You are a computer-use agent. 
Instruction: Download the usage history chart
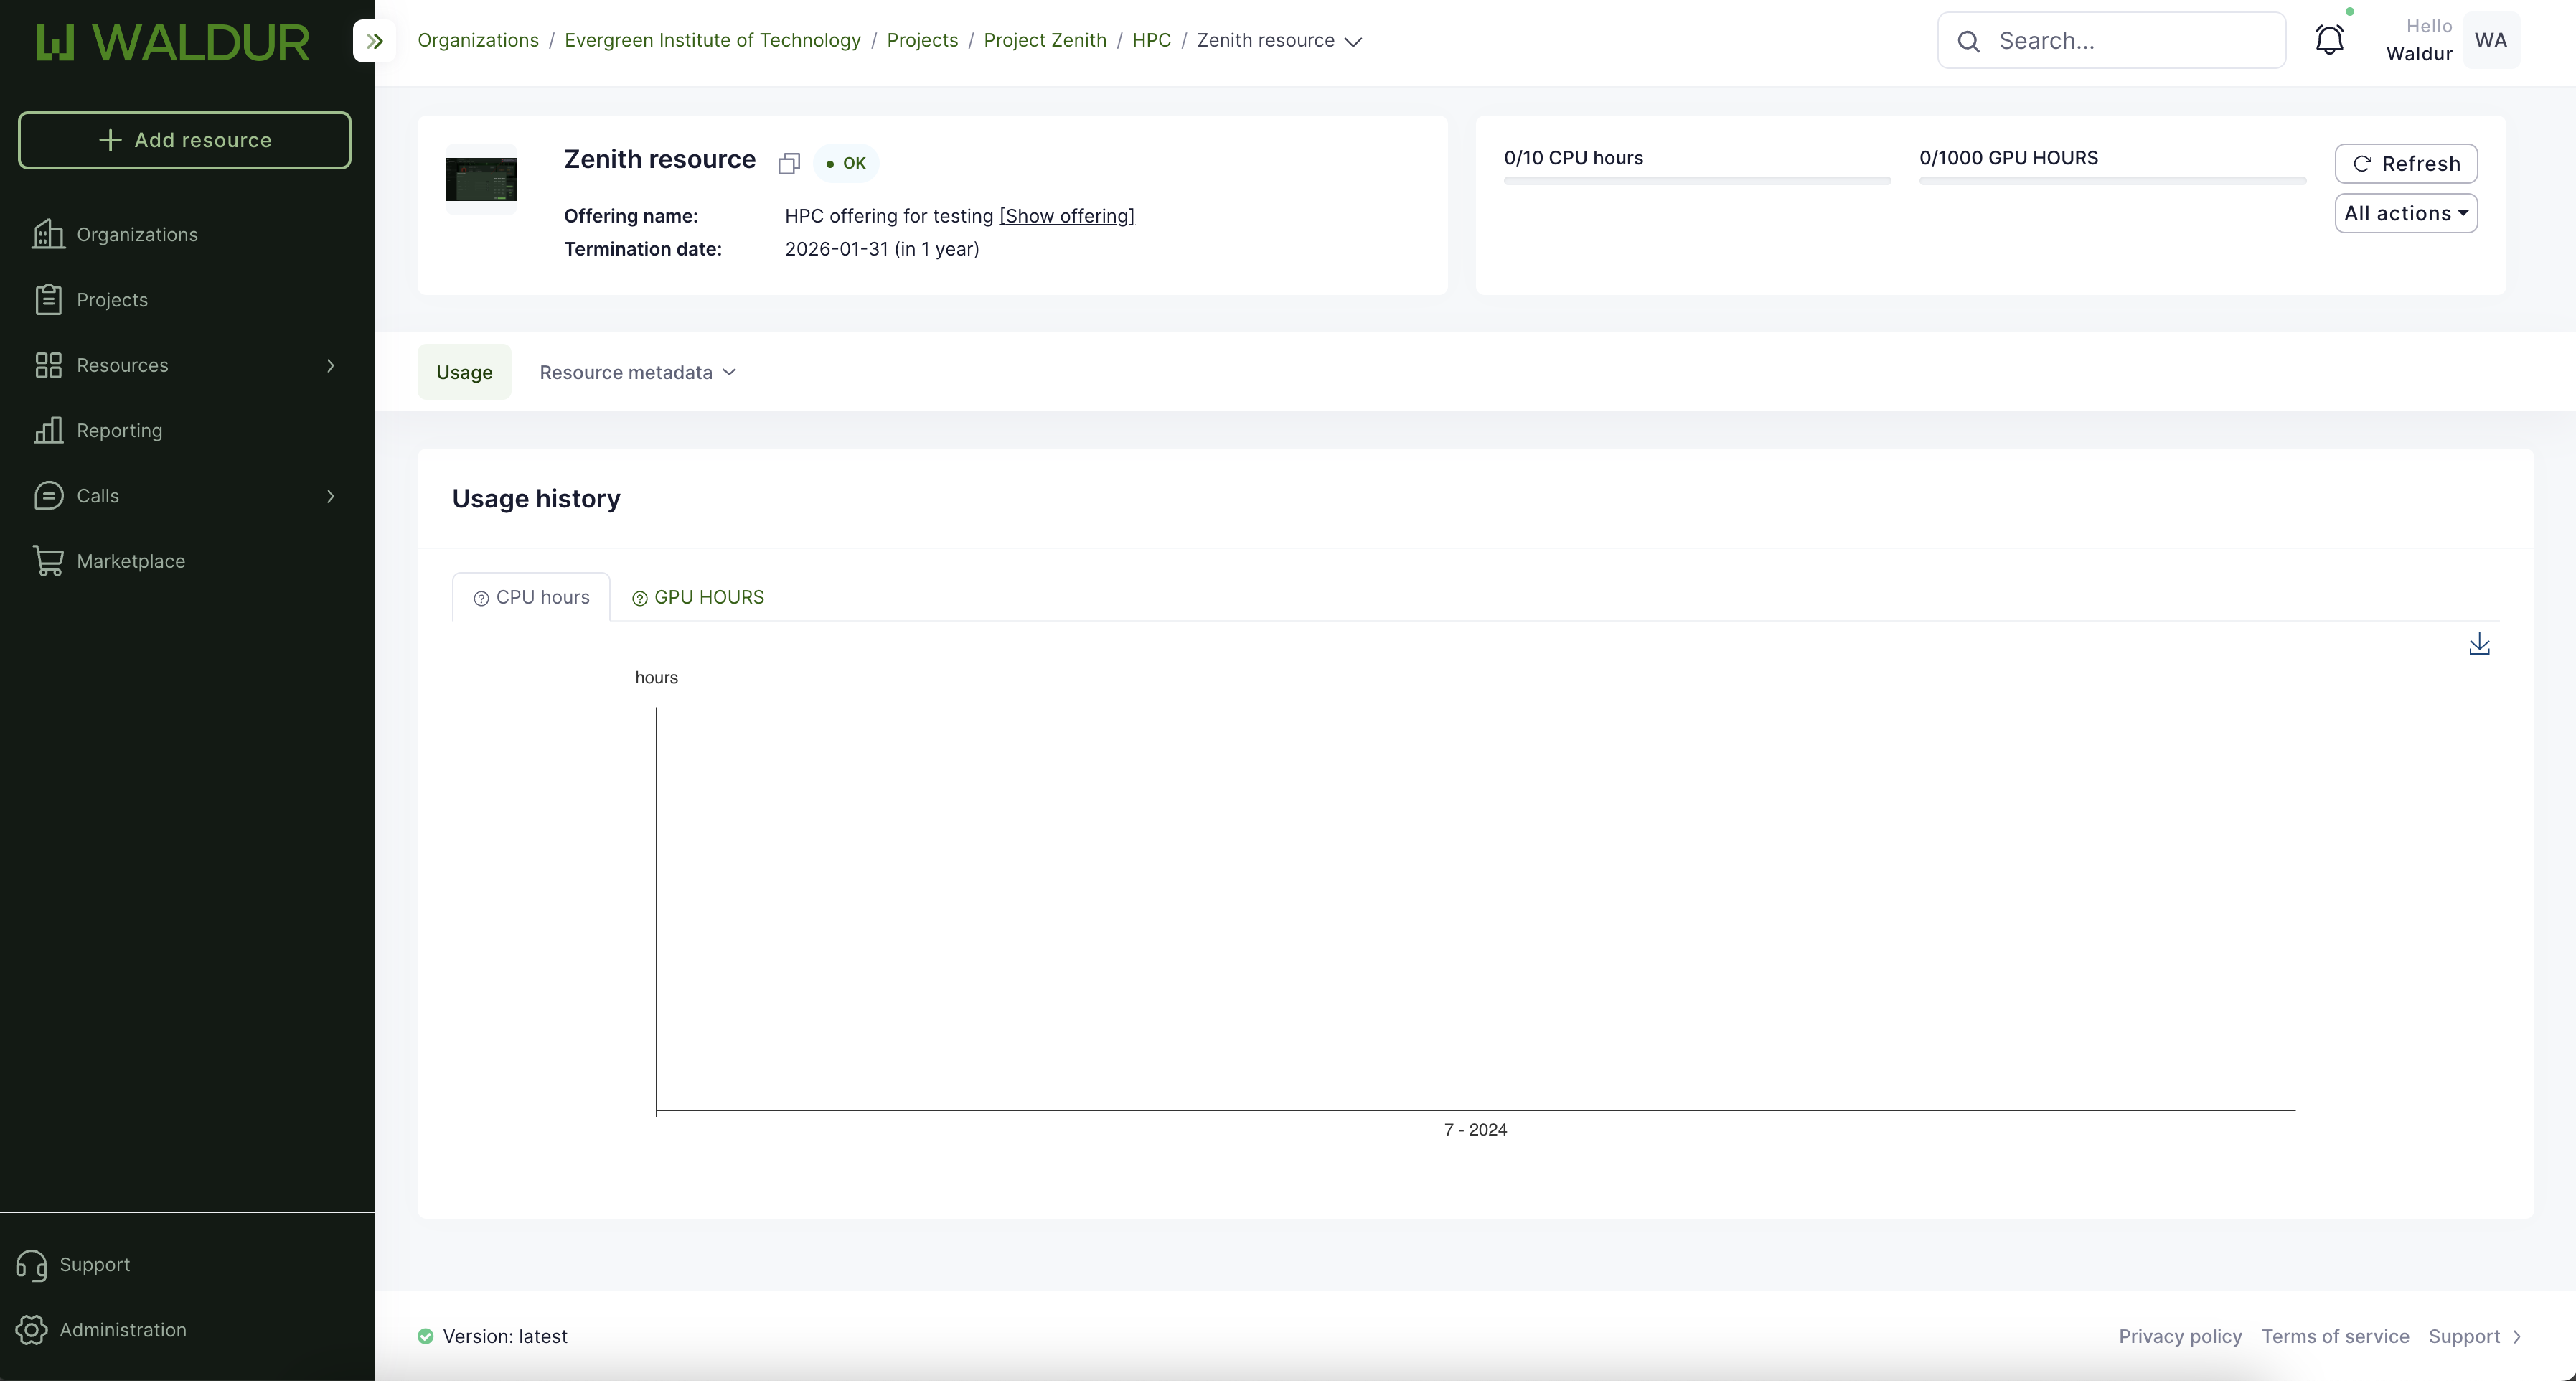(2479, 645)
